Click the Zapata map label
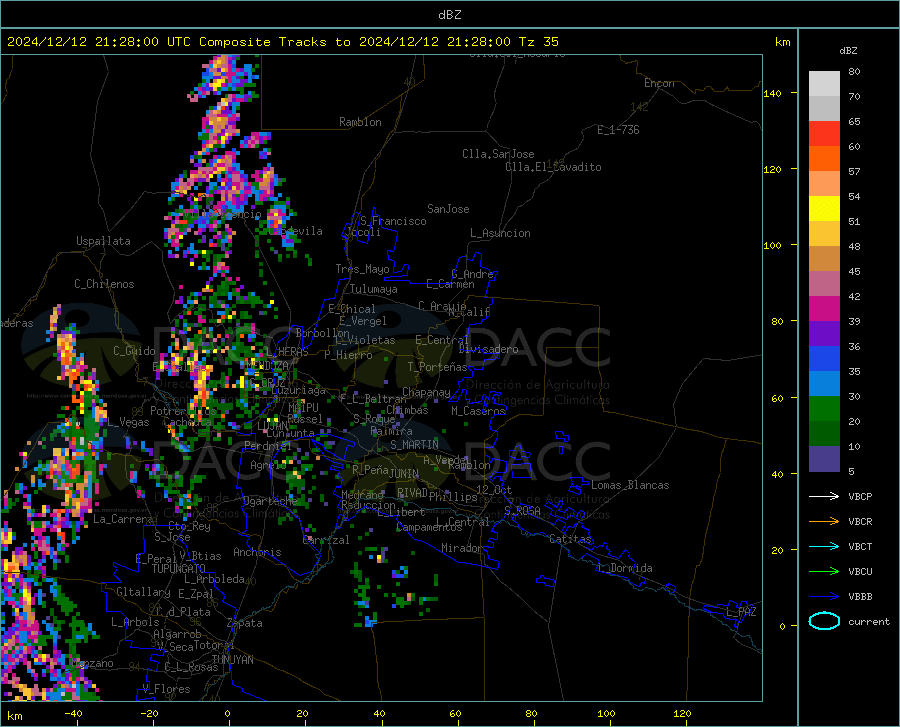900x727 pixels. tap(245, 623)
